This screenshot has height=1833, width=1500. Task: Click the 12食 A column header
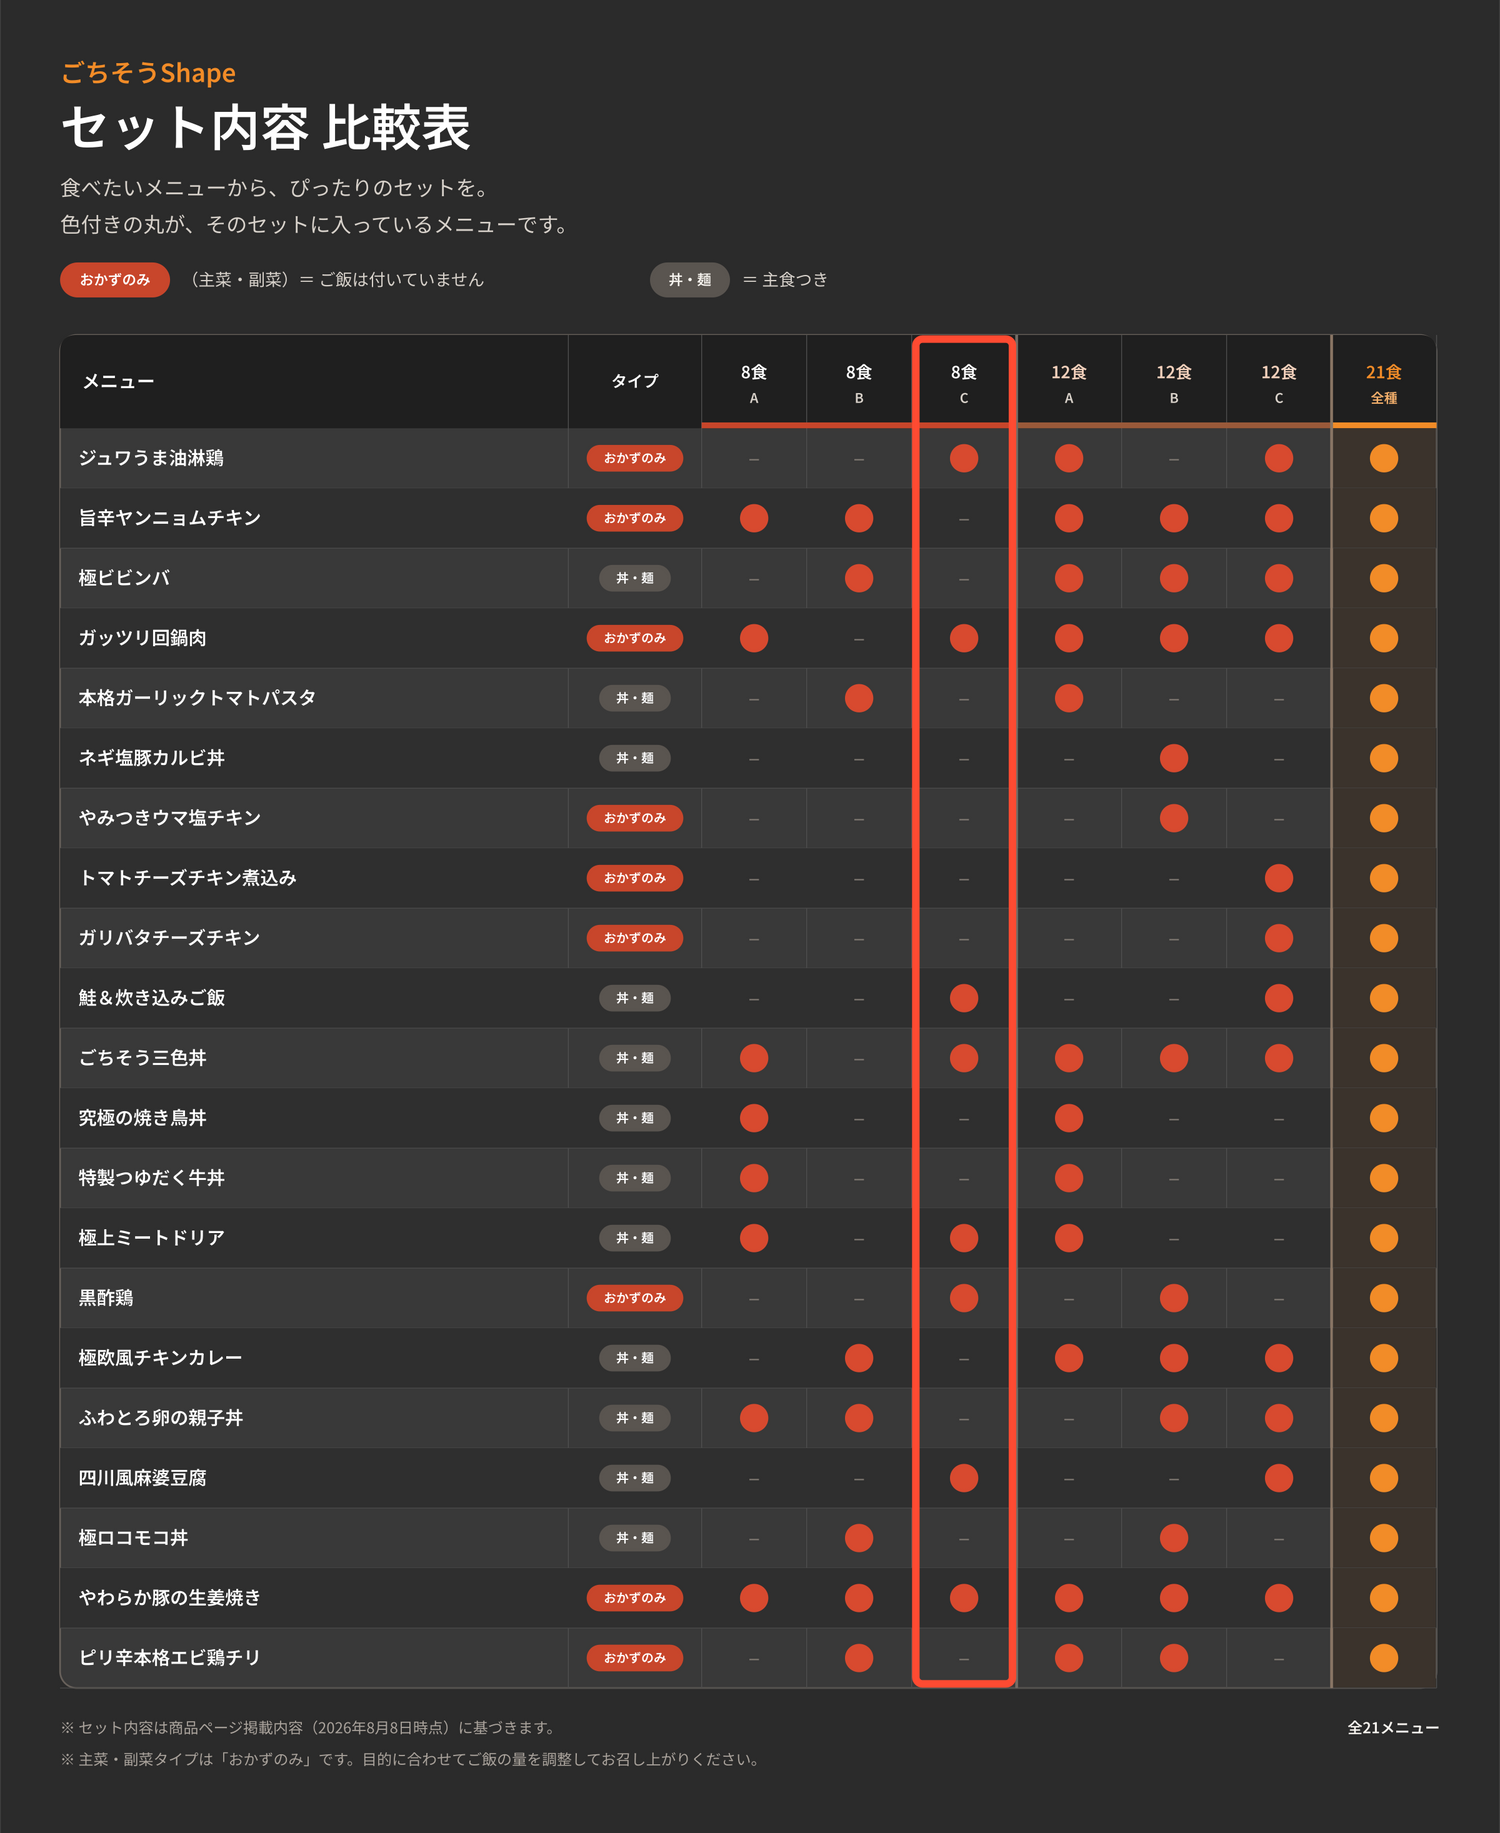1069,382
